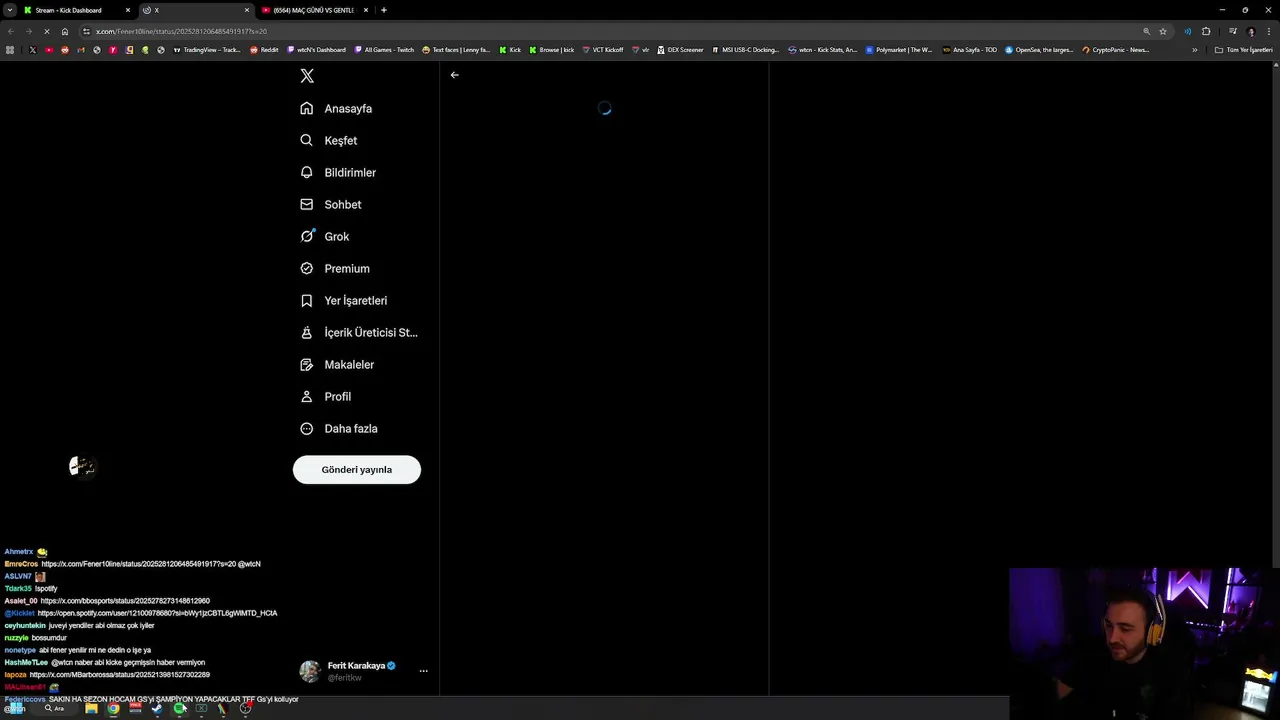
Task: Open MSI USB-C Docking bookmark
Action: (x=745, y=50)
